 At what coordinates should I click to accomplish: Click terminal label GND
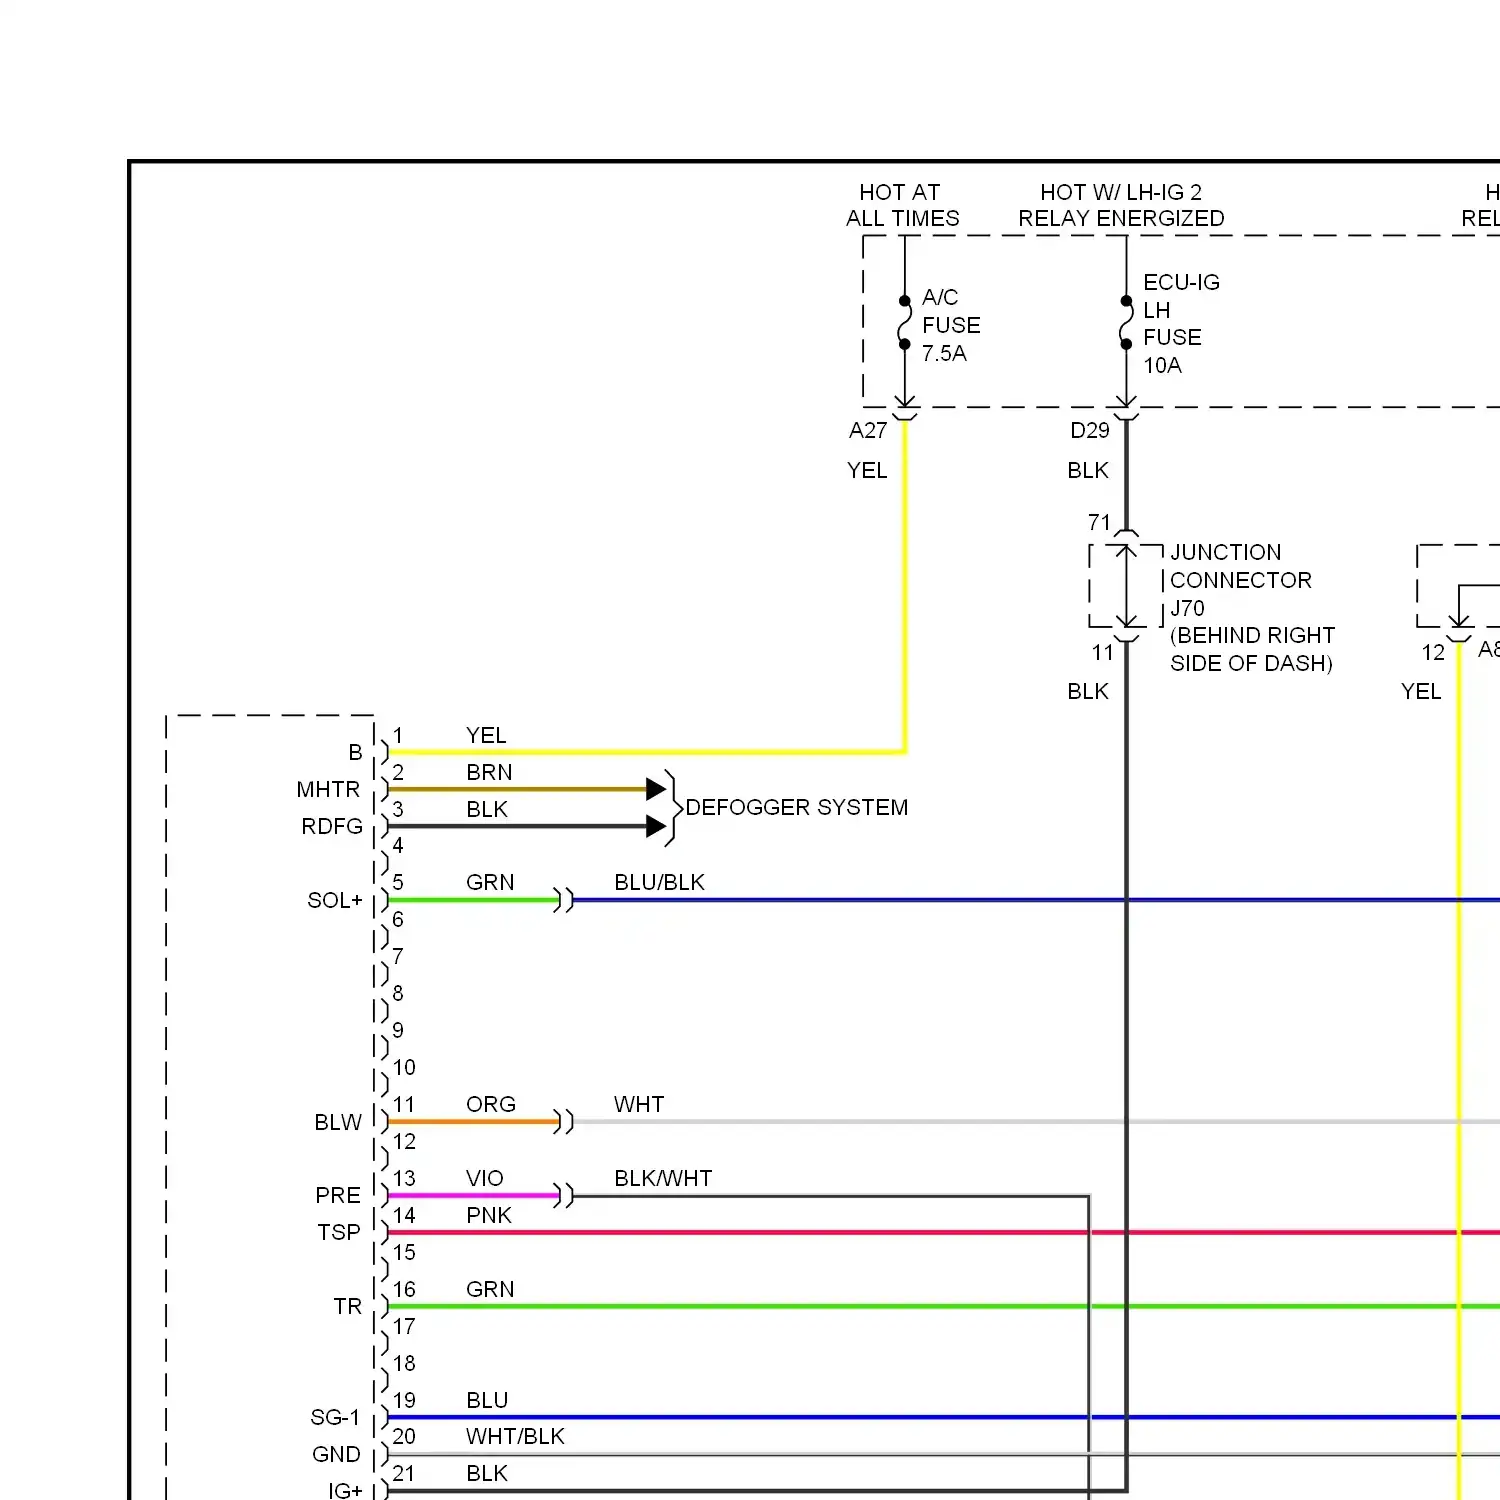[x=336, y=1454]
